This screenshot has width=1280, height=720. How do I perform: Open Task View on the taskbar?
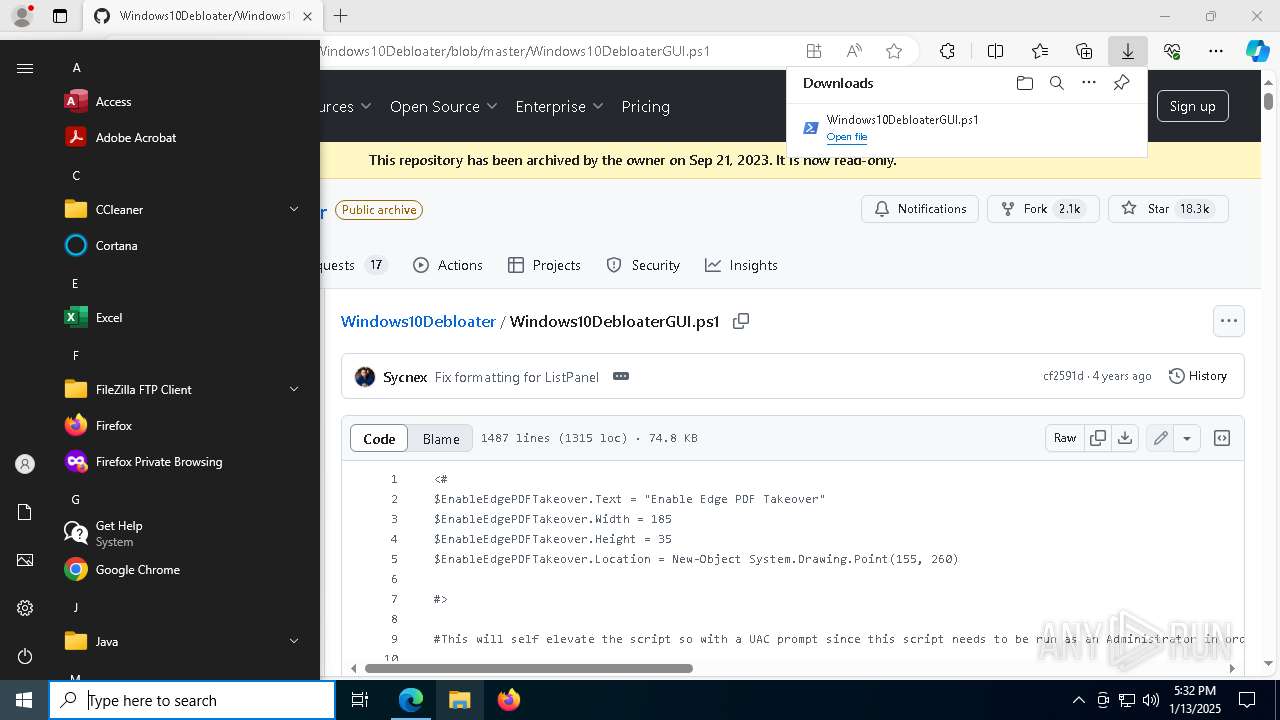[361, 700]
